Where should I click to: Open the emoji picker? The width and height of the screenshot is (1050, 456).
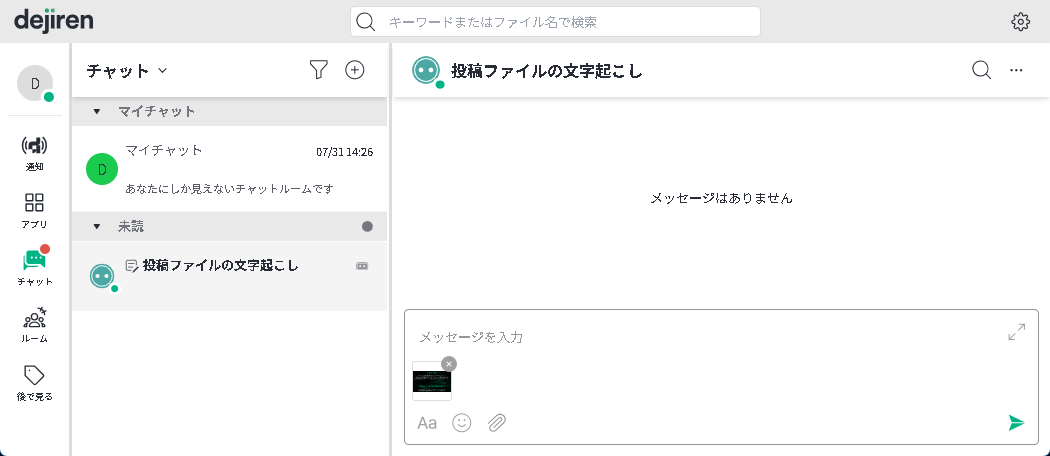461,422
